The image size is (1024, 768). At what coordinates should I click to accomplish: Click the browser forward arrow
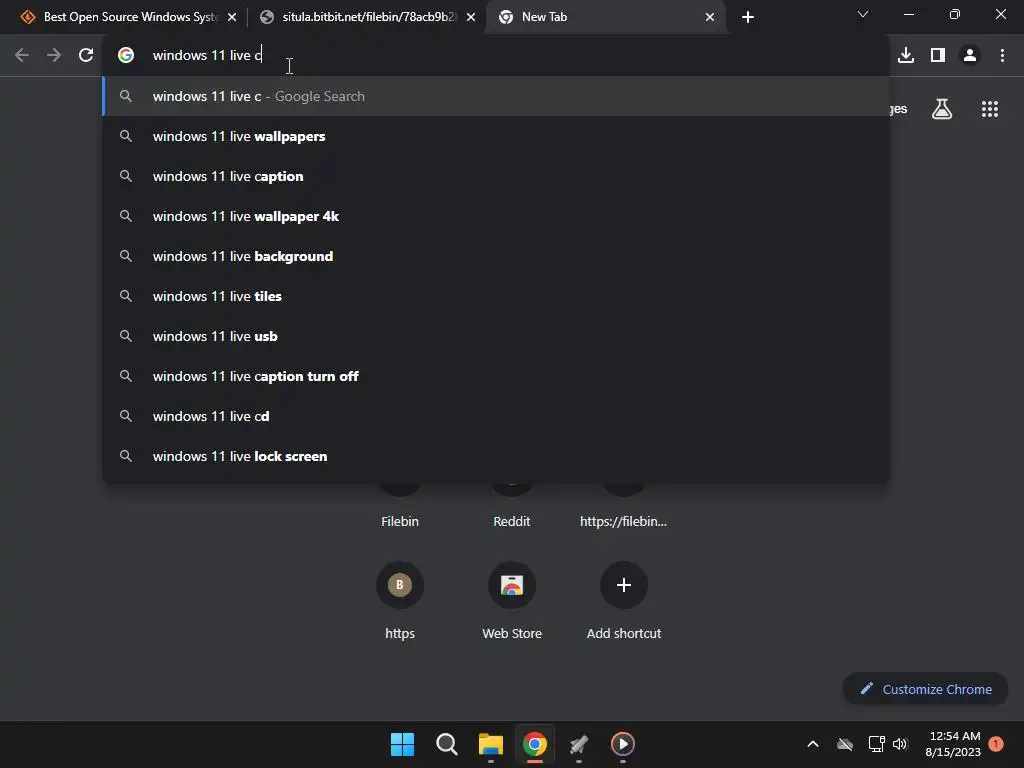click(54, 55)
